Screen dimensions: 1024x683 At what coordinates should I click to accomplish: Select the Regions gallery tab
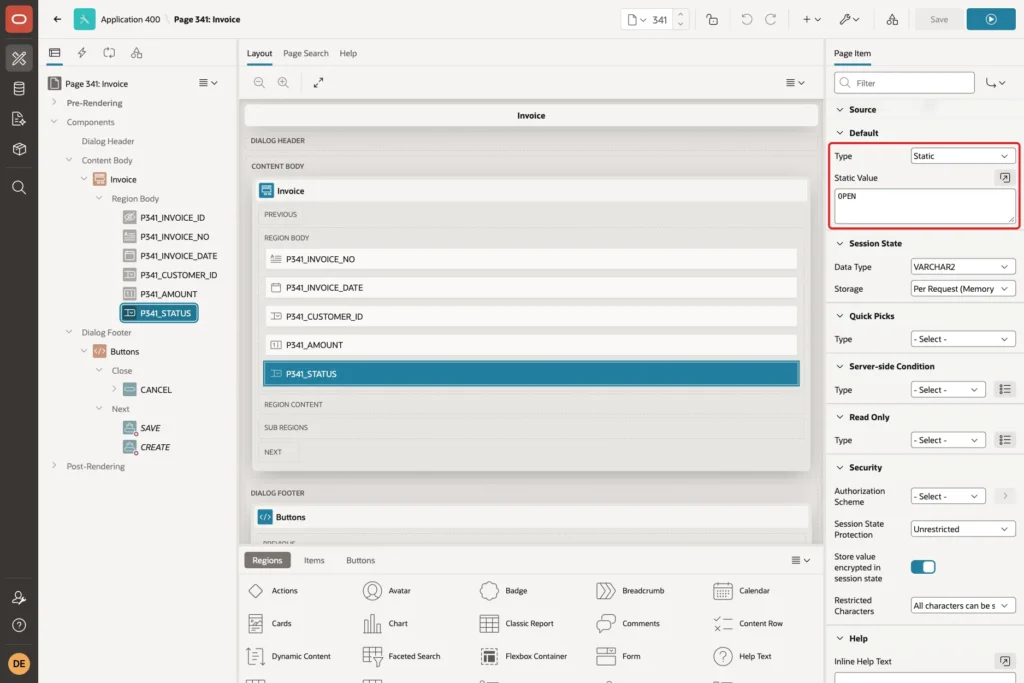point(267,560)
